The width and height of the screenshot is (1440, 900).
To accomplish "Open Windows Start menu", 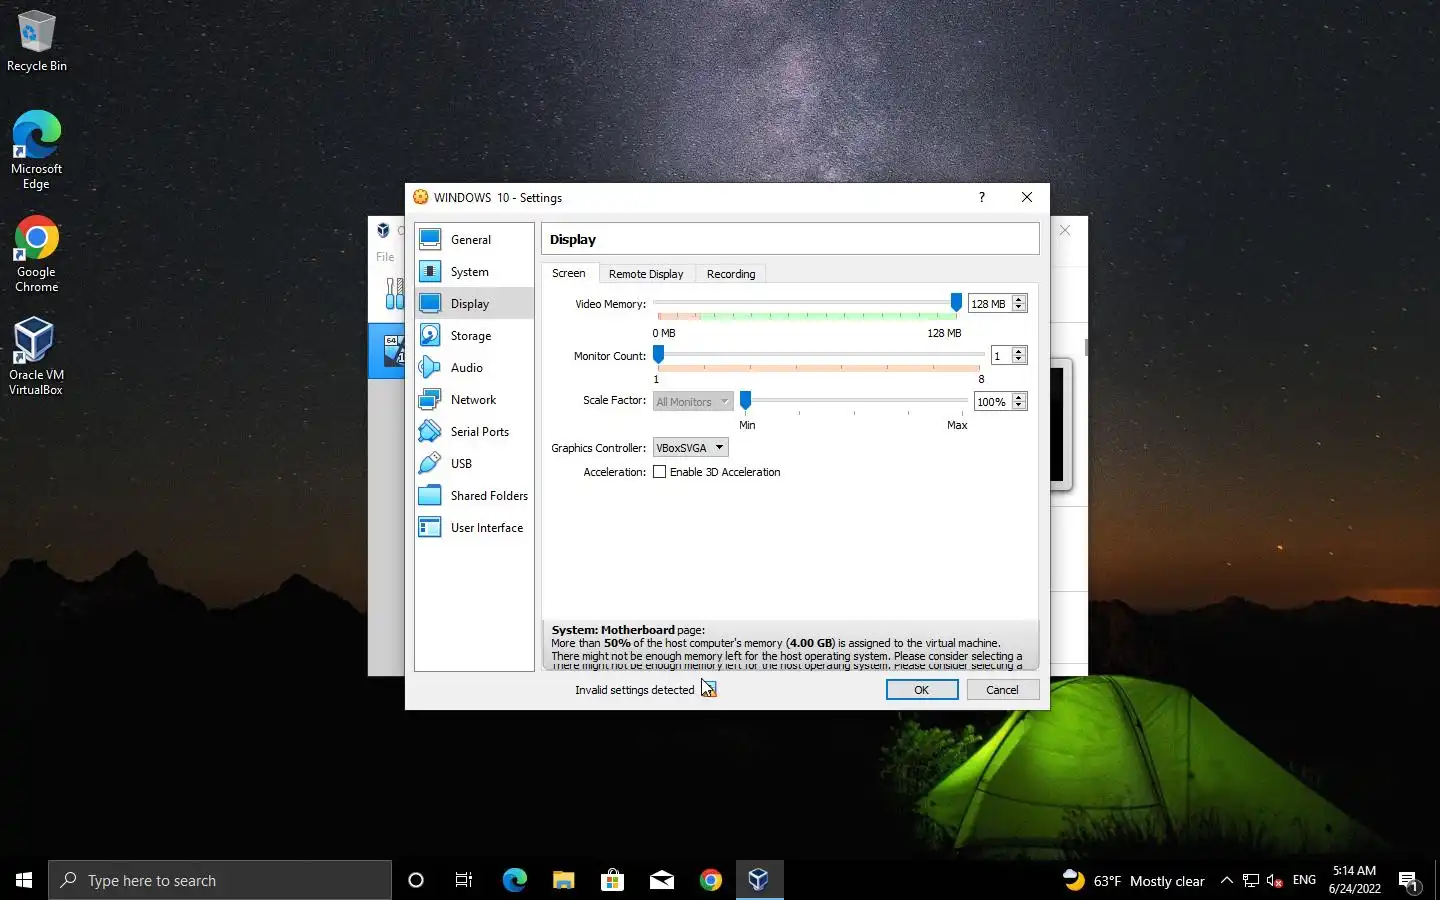I will [24, 880].
